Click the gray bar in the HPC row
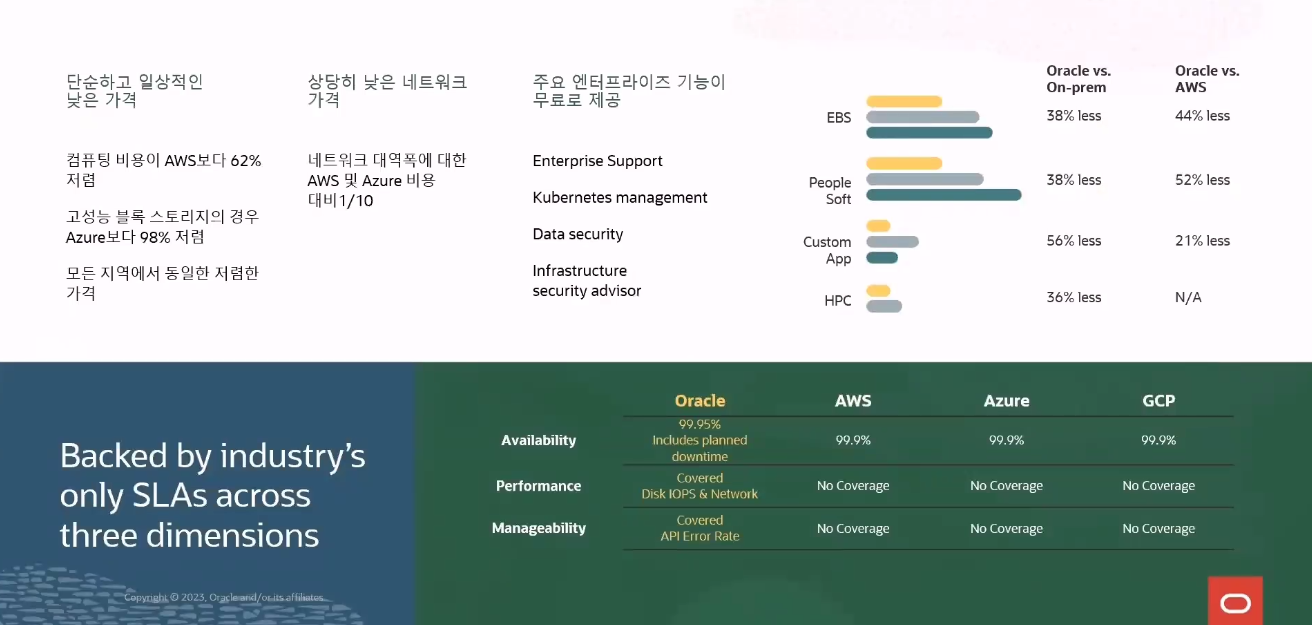Viewport: 1312px width, 625px height. 884,306
